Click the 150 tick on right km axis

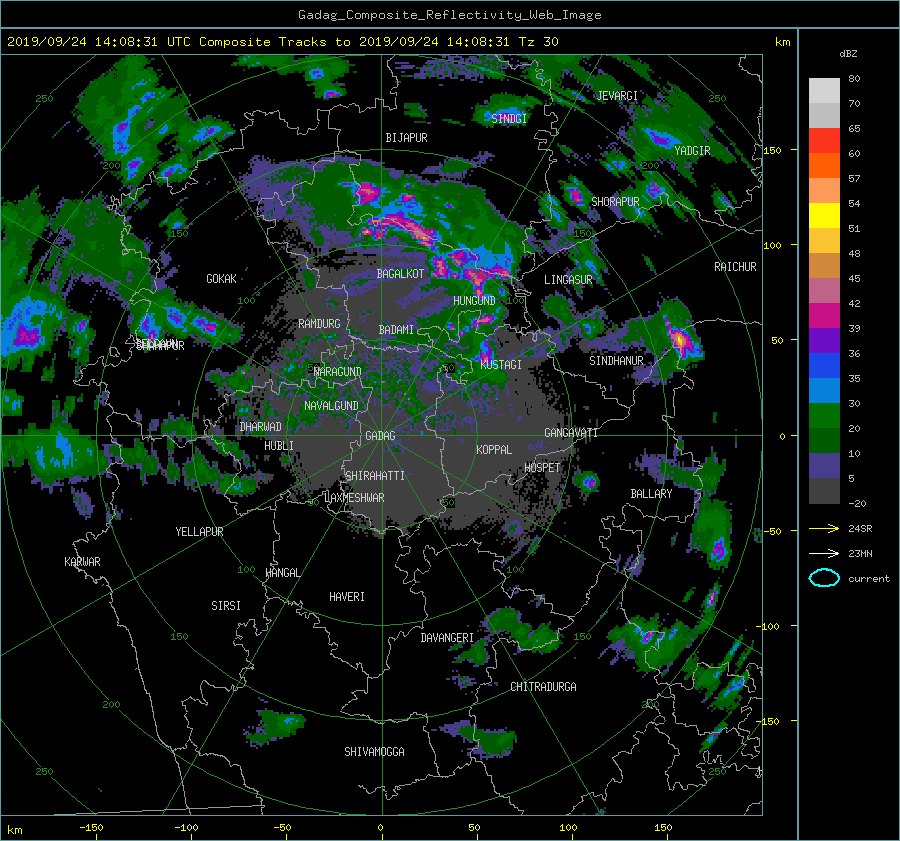(773, 150)
